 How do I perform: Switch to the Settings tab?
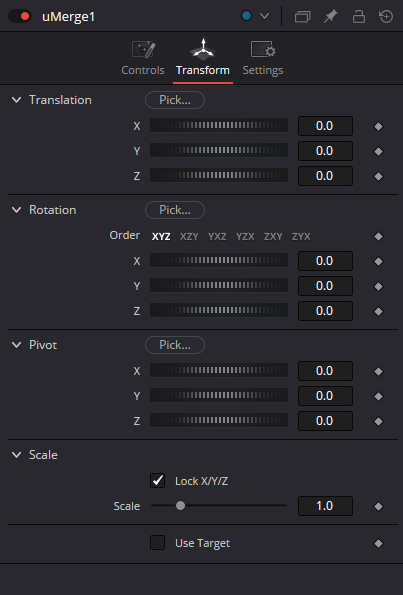(263, 59)
